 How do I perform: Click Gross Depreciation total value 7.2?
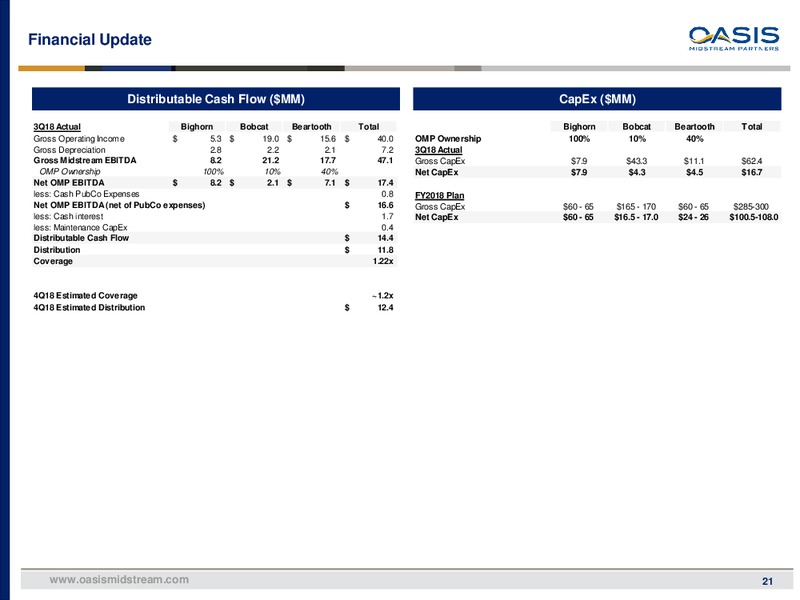[388, 150]
